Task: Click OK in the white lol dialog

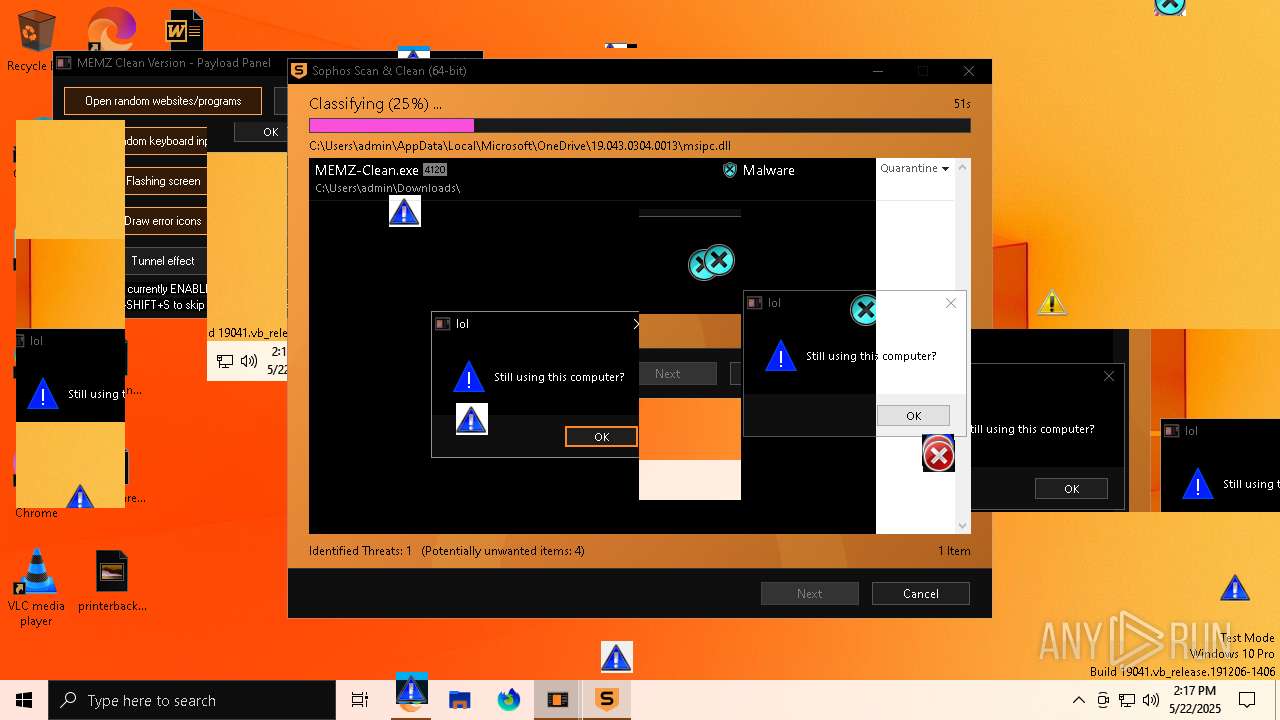Action: click(913, 415)
